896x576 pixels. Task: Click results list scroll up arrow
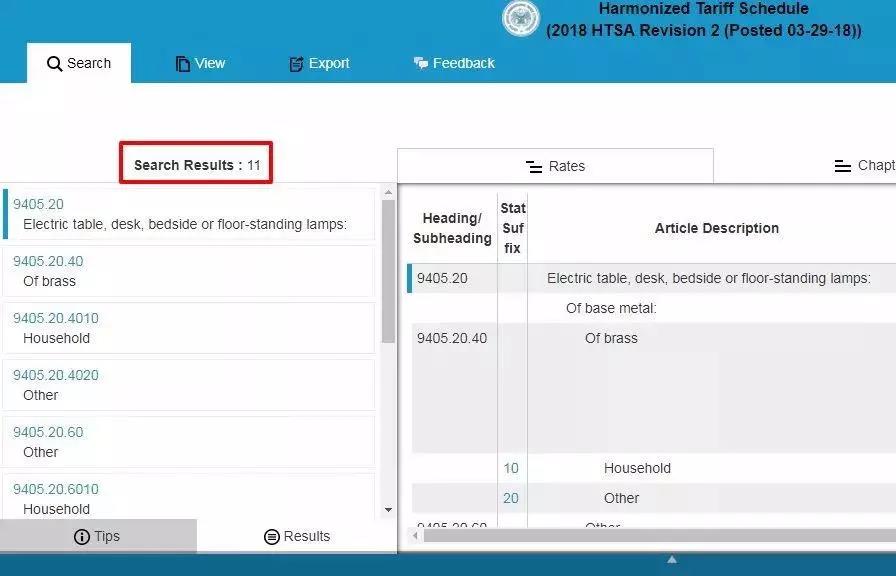[389, 193]
